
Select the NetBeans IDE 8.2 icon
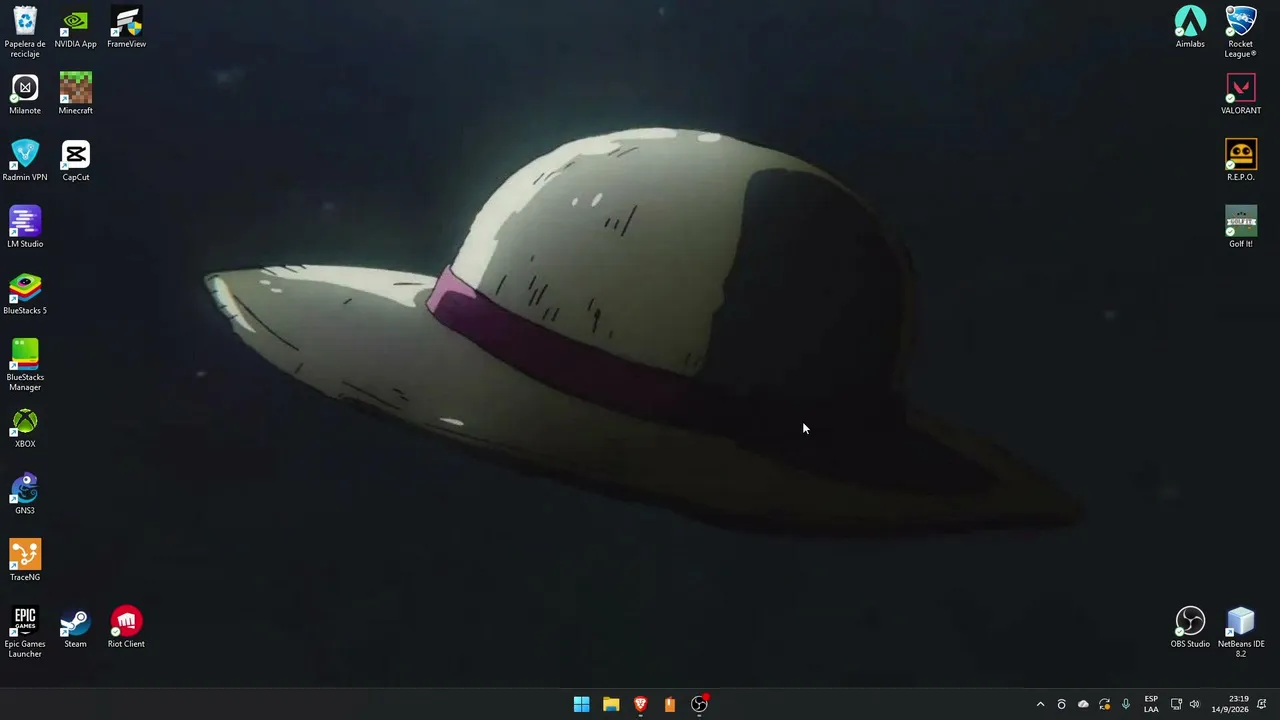(x=1241, y=632)
